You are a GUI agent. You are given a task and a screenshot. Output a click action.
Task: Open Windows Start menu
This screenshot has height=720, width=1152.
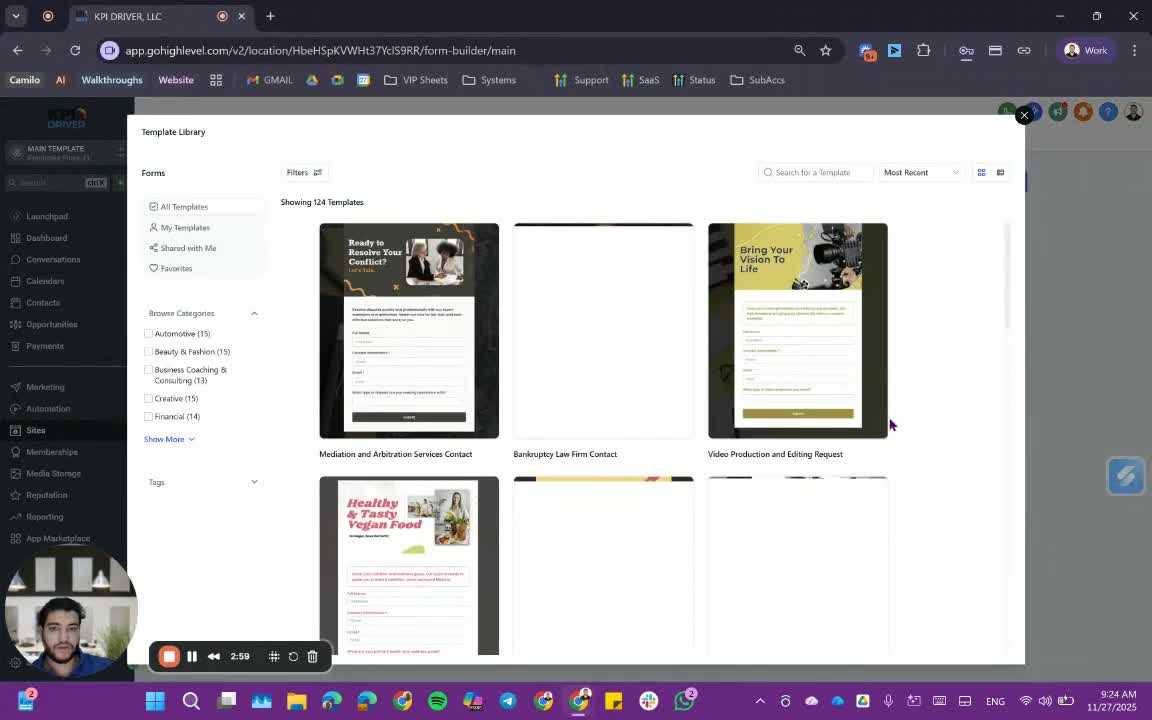pos(155,702)
